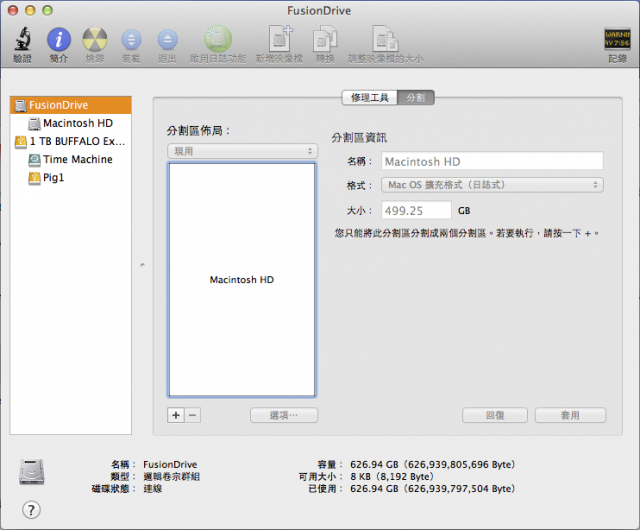The height and width of the screenshot is (530, 640).
Task: Click the 調整映像檔的大小 (Resize Image) icon
Action: point(385,39)
